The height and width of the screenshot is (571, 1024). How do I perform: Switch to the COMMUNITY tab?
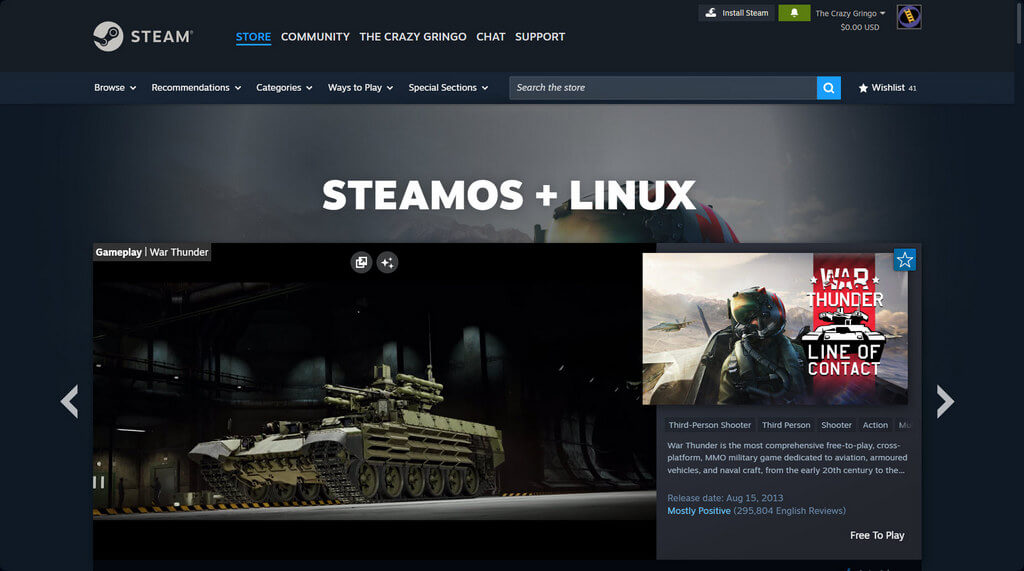tap(315, 37)
